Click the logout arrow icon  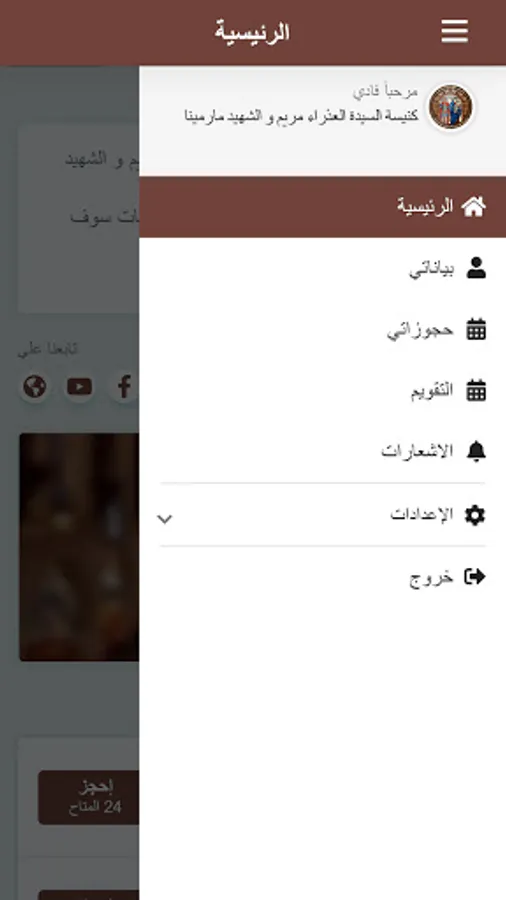475,576
